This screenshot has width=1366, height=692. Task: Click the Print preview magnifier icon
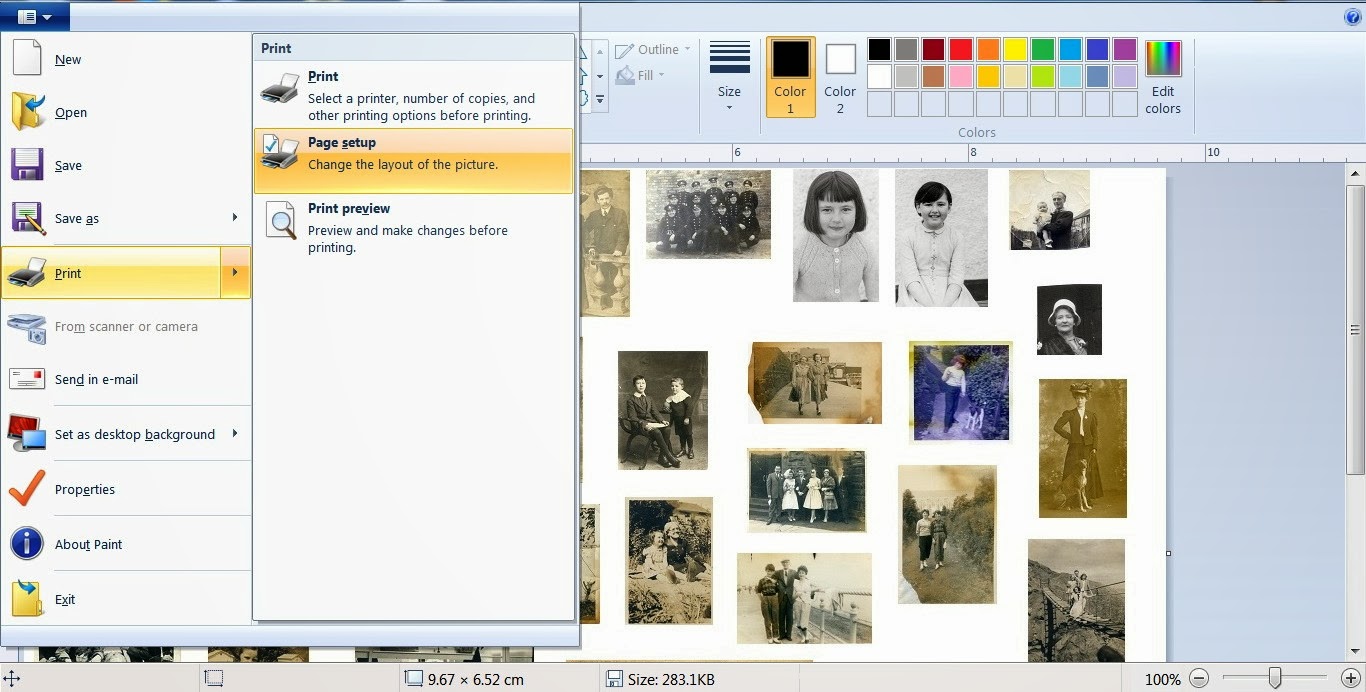[x=281, y=220]
